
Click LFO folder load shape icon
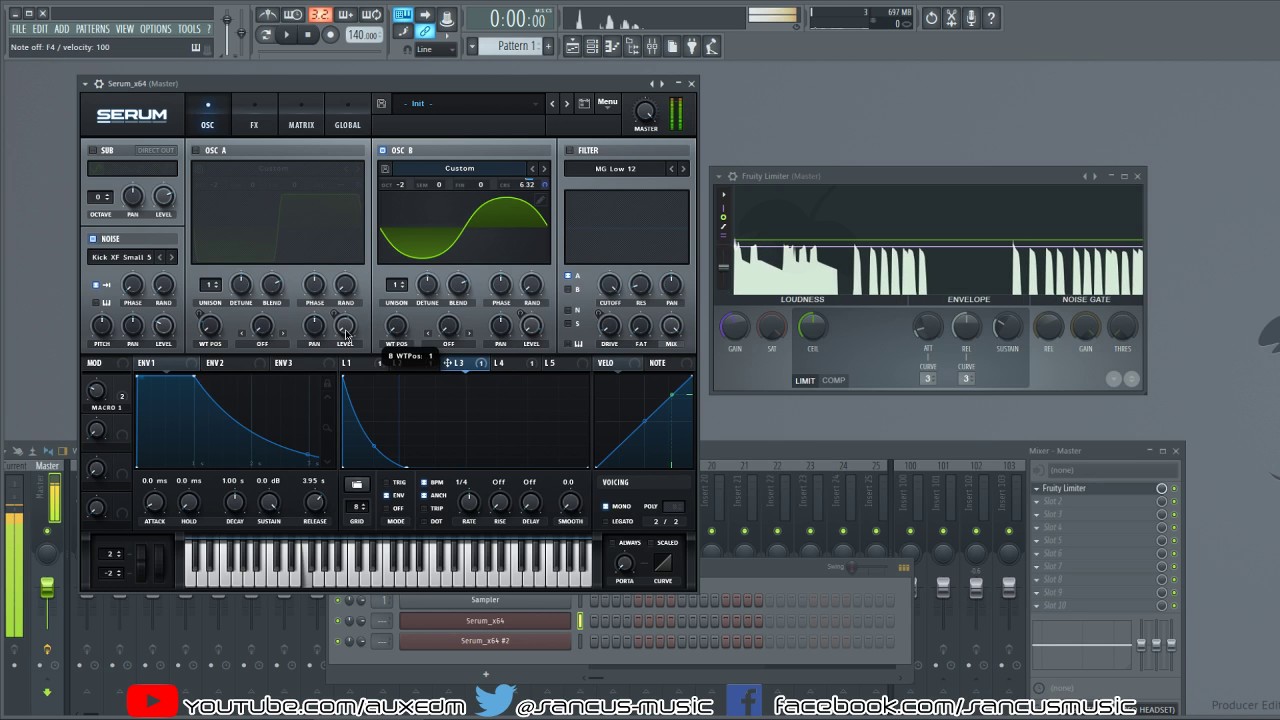tap(357, 484)
